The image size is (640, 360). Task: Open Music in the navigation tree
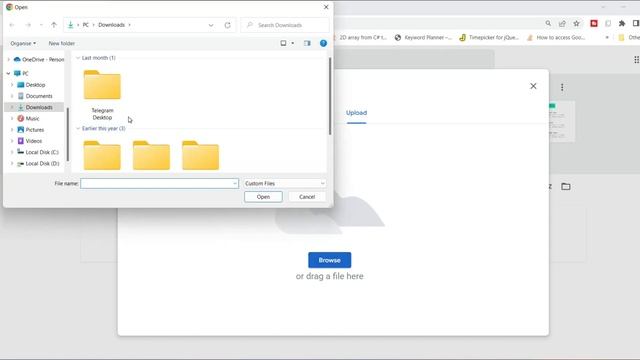click(x=28, y=119)
